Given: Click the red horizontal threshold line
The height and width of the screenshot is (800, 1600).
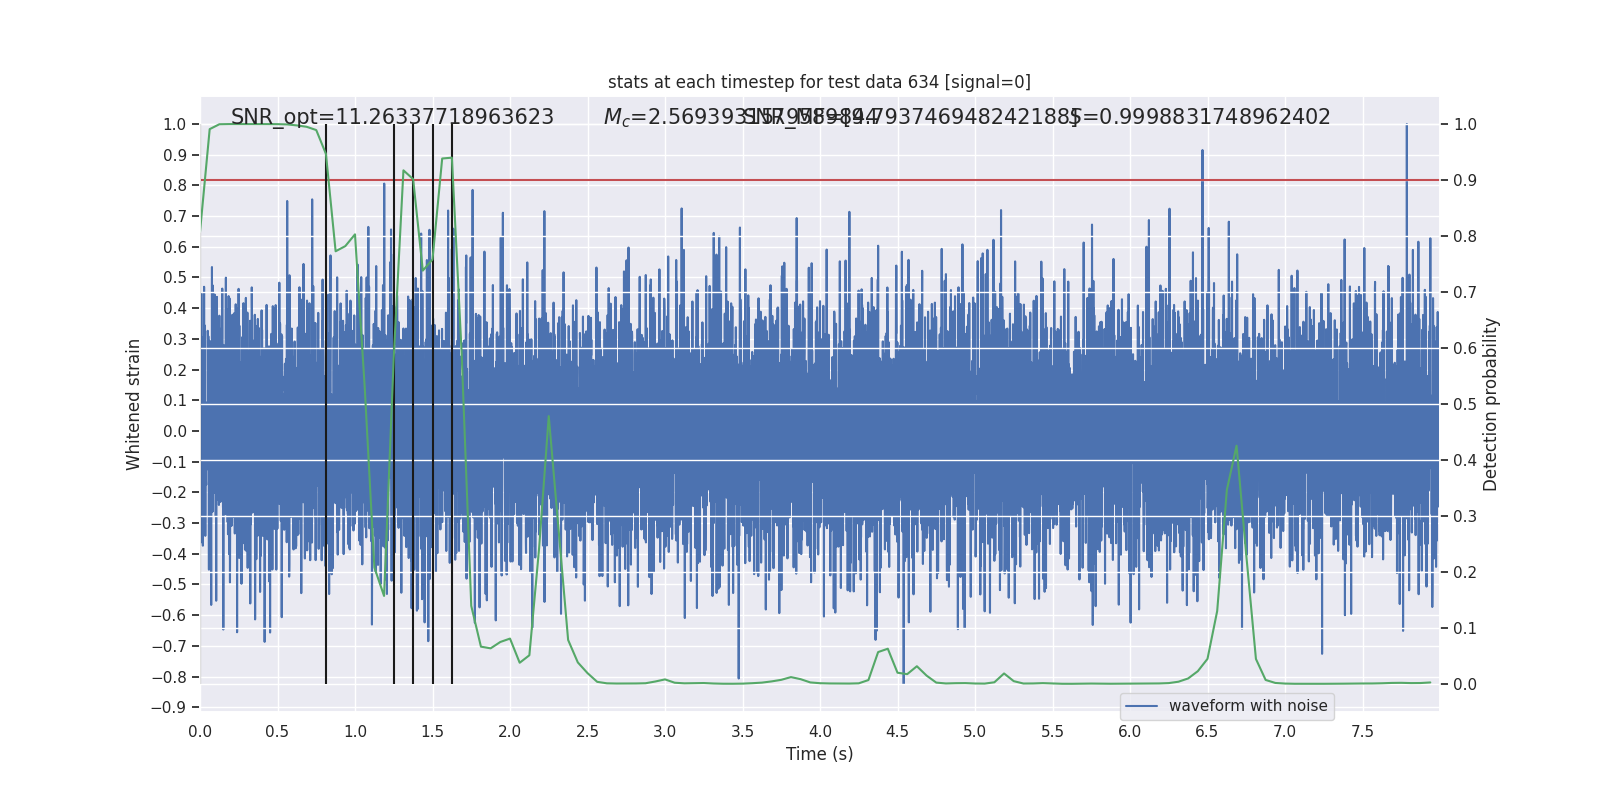Looking at the screenshot, I should [819, 180].
